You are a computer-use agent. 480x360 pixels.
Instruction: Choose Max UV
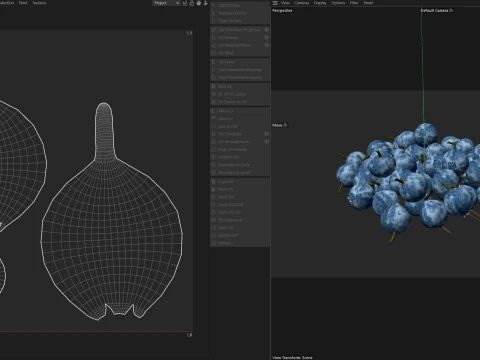(x=240, y=86)
